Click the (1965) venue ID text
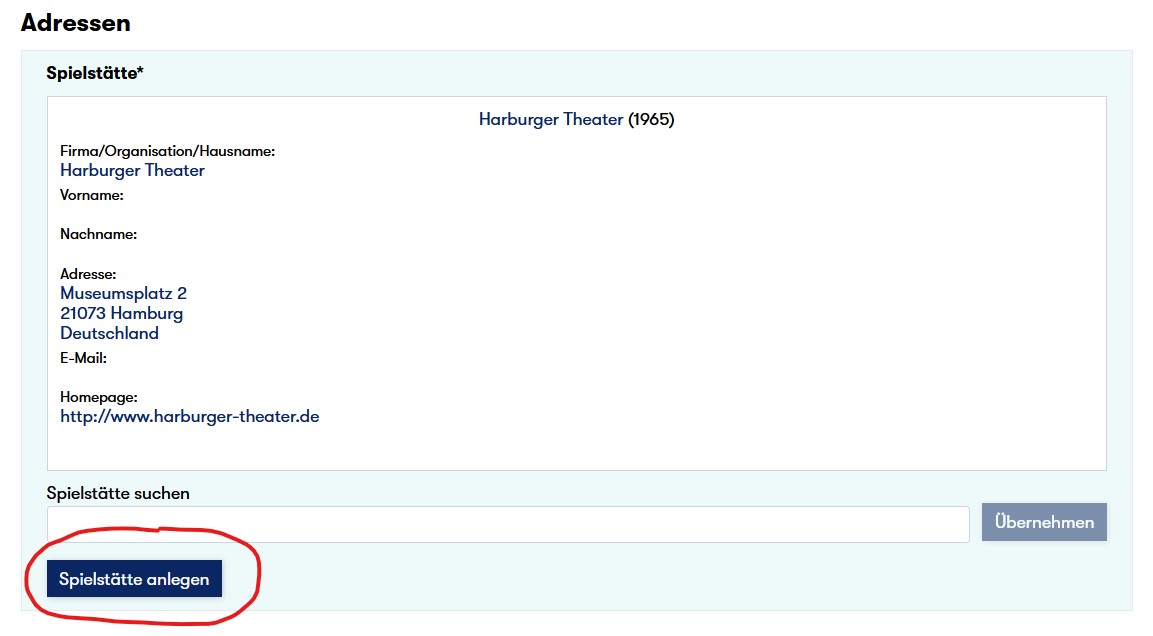1153x636 pixels. (651, 120)
